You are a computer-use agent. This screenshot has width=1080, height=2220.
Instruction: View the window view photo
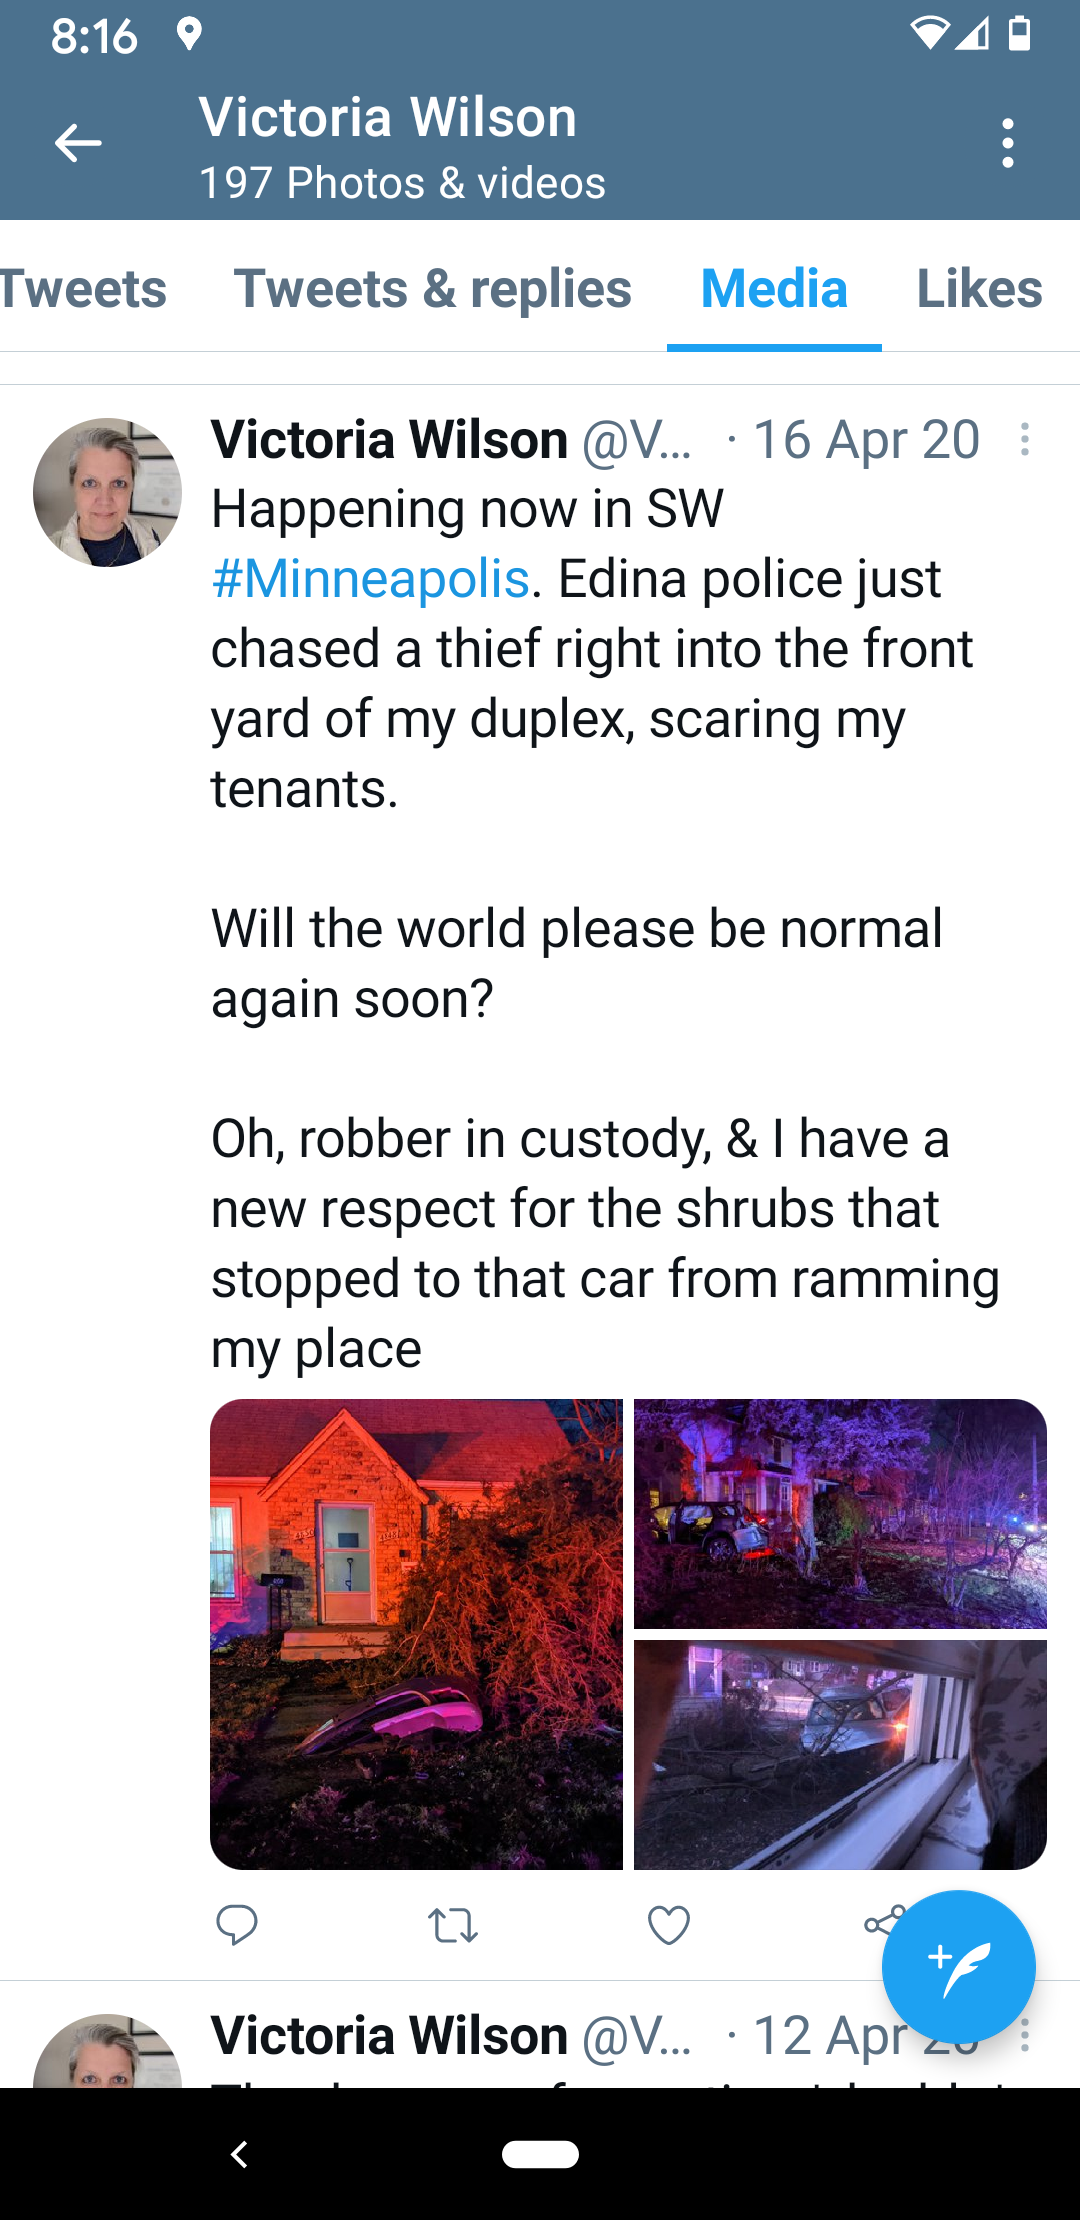pos(840,1755)
